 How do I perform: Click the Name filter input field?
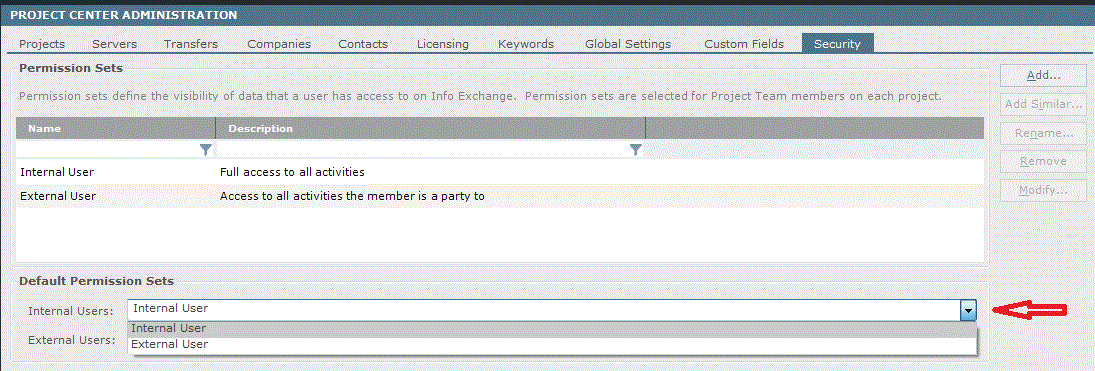tap(108, 150)
